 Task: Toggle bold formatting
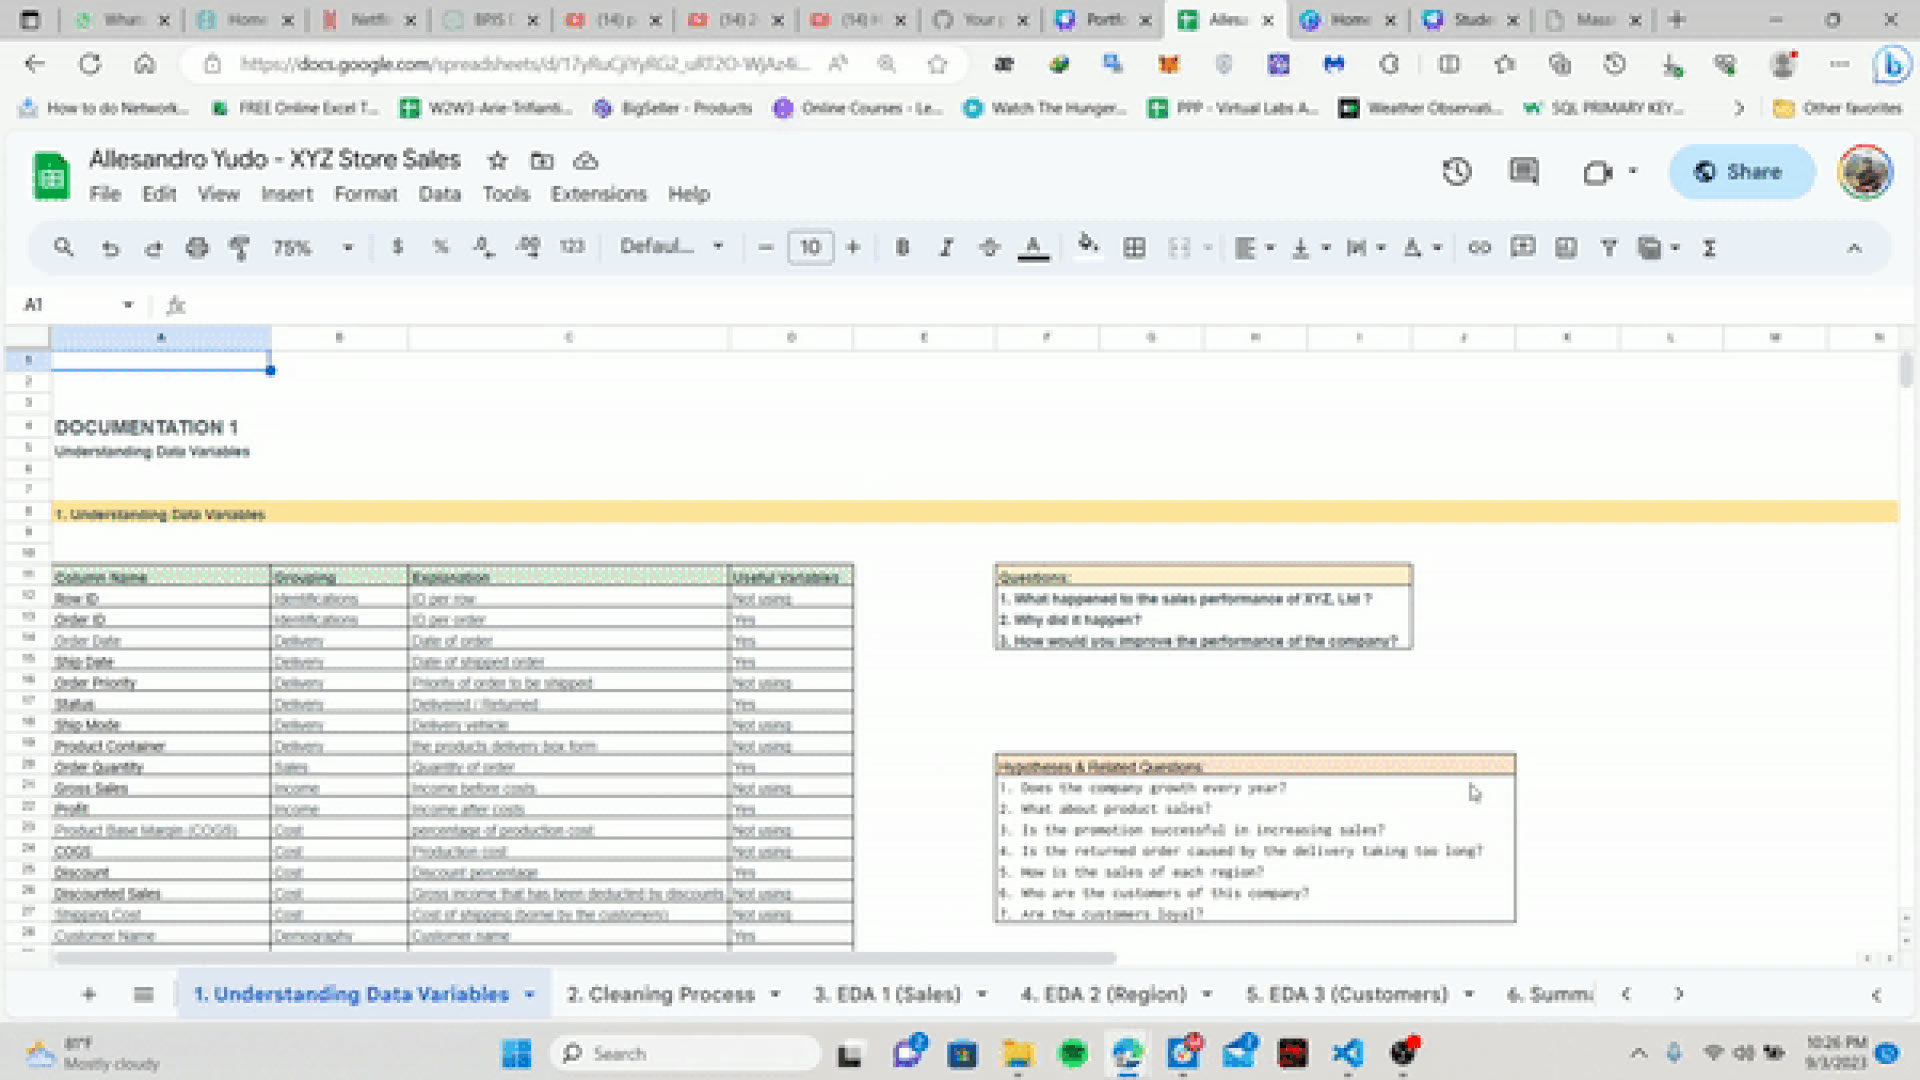902,247
